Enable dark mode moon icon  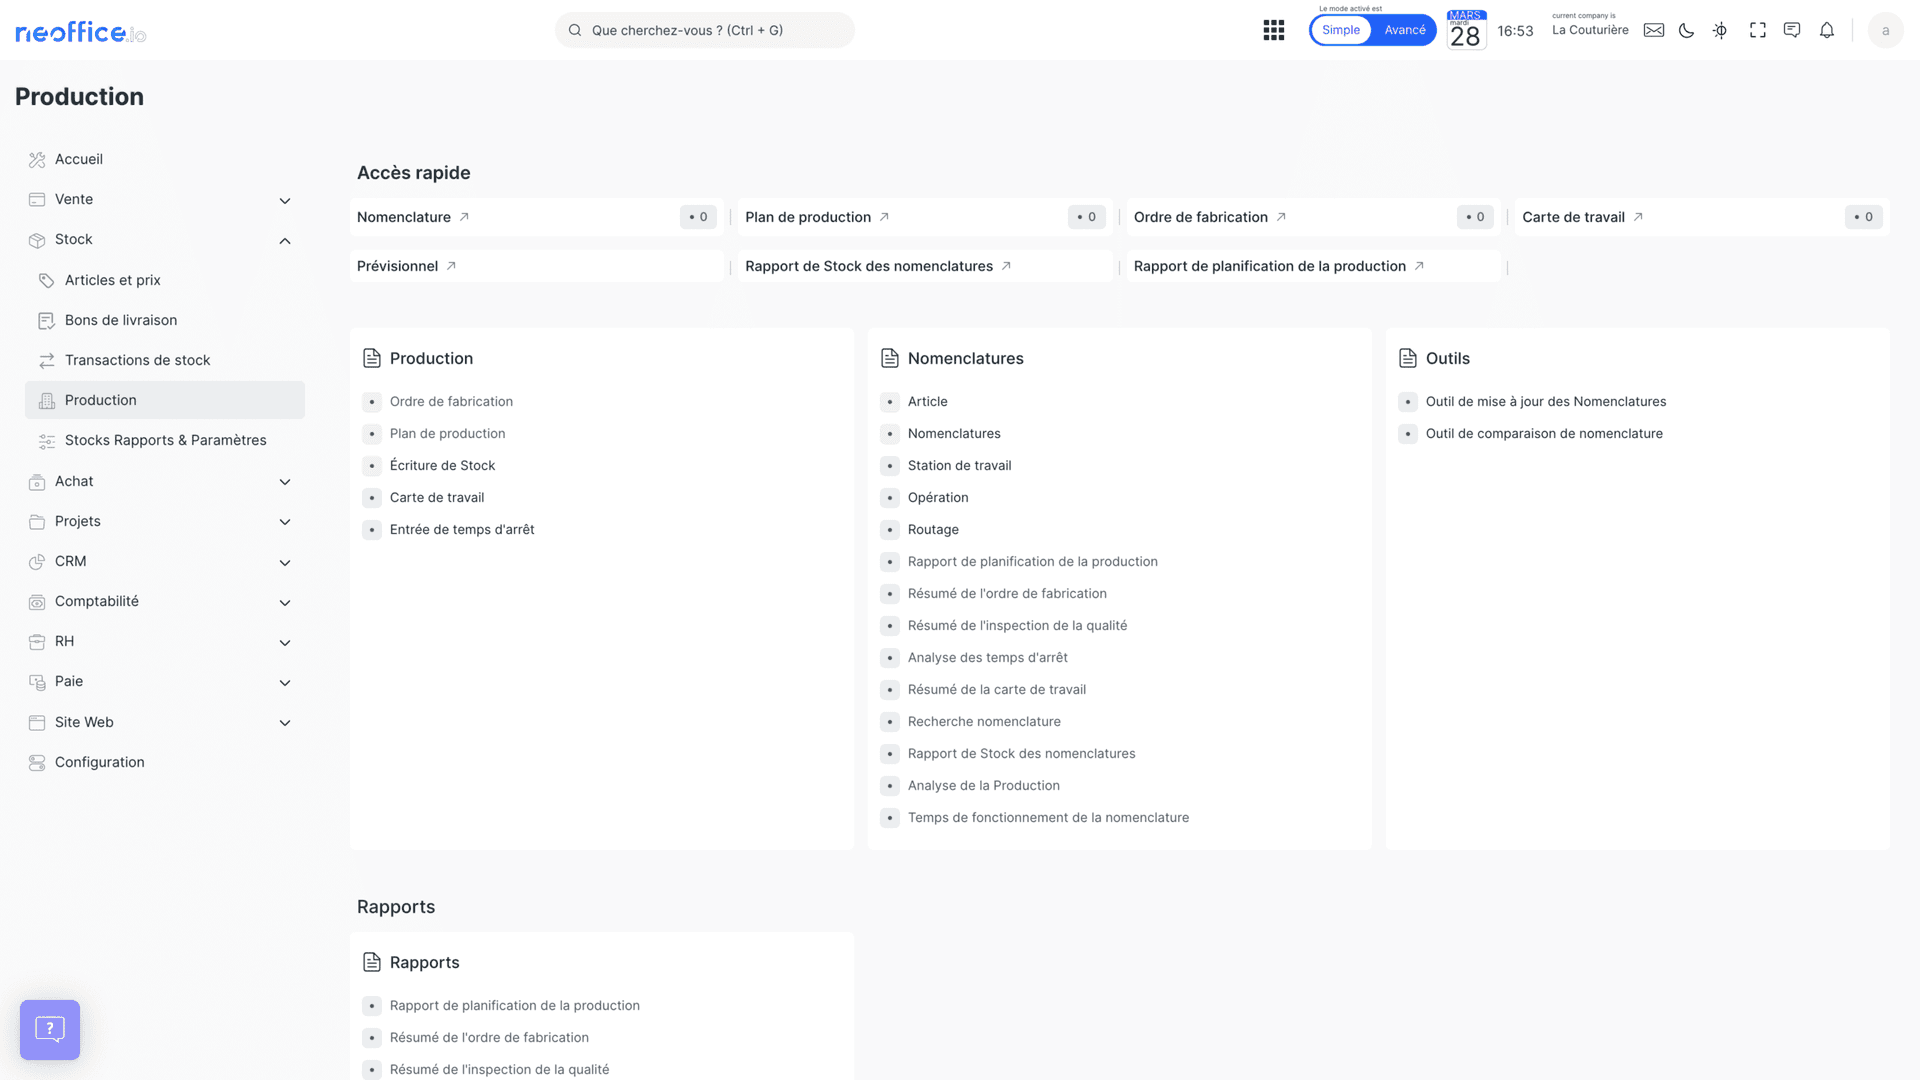(x=1686, y=30)
